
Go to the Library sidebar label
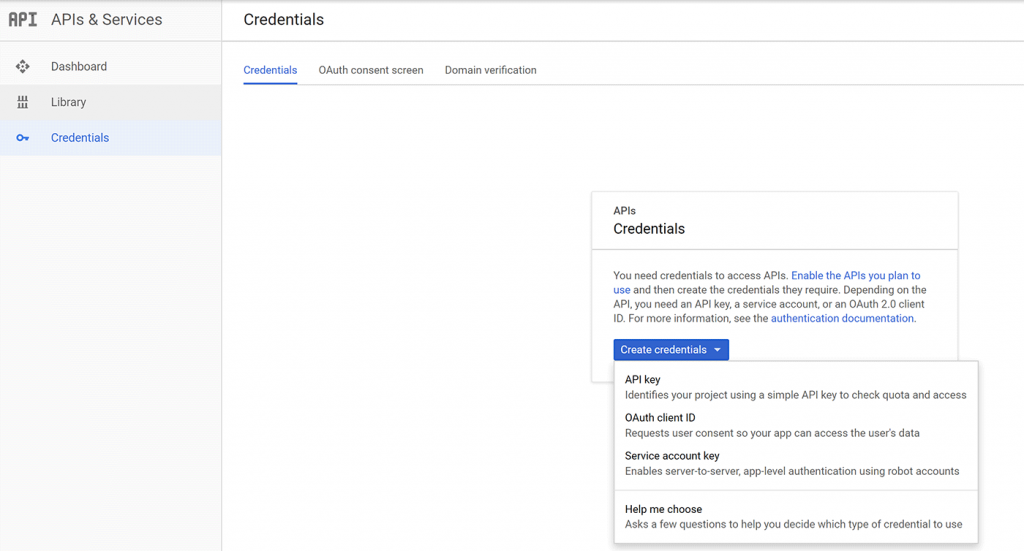[x=68, y=102]
